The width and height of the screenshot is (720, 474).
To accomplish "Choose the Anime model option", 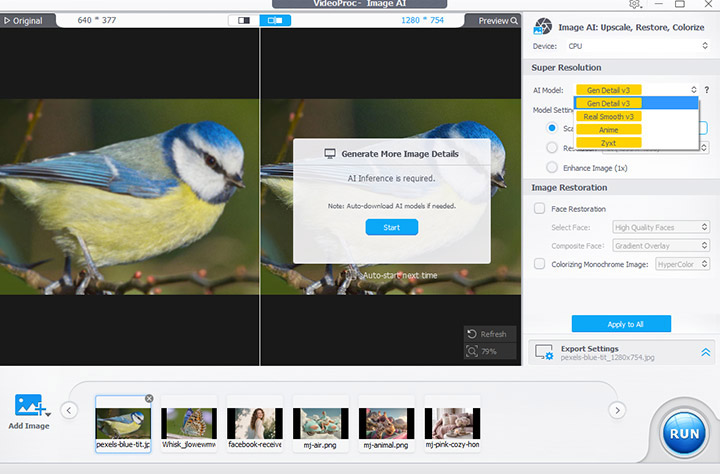I will click(636, 130).
